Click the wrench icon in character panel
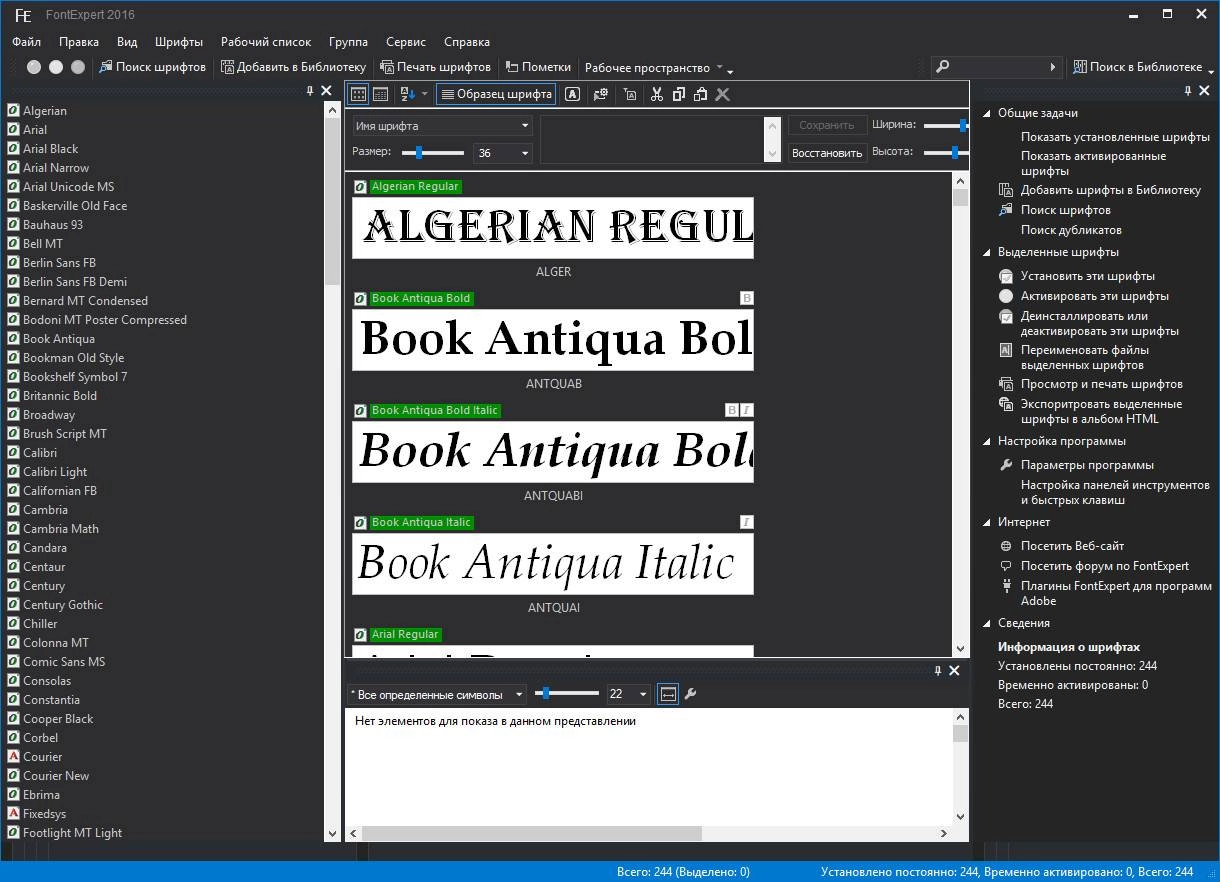This screenshot has height=882, width=1220. pyautogui.click(x=690, y=693)
